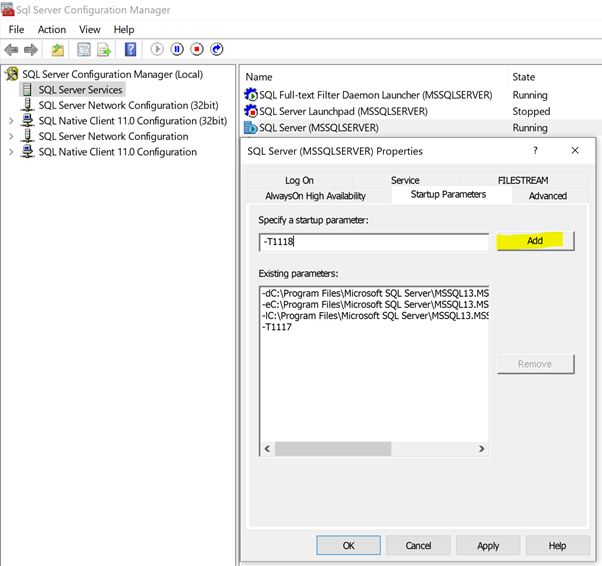602x566 pixels.
Task: Click the Remove button
Action: (x=535, y=364)
